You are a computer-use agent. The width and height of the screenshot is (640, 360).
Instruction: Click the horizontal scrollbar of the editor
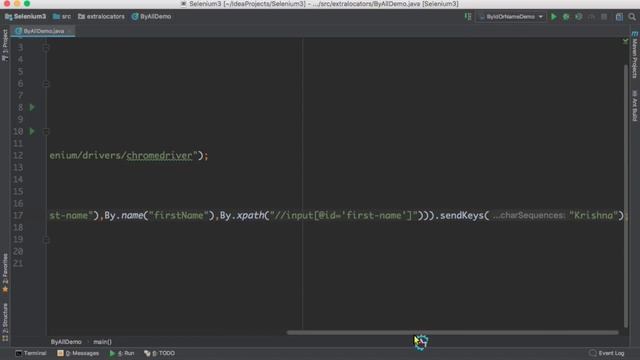click(452, 332)
